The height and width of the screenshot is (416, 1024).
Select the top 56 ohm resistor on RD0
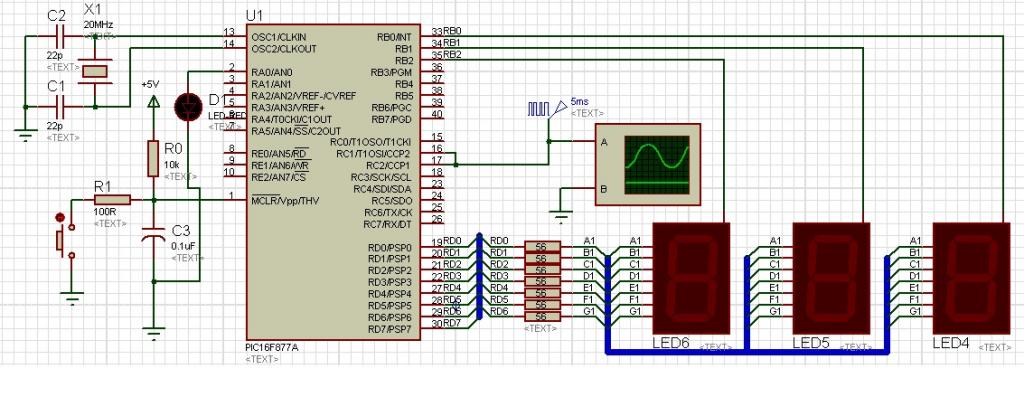(x=542, y=246)
